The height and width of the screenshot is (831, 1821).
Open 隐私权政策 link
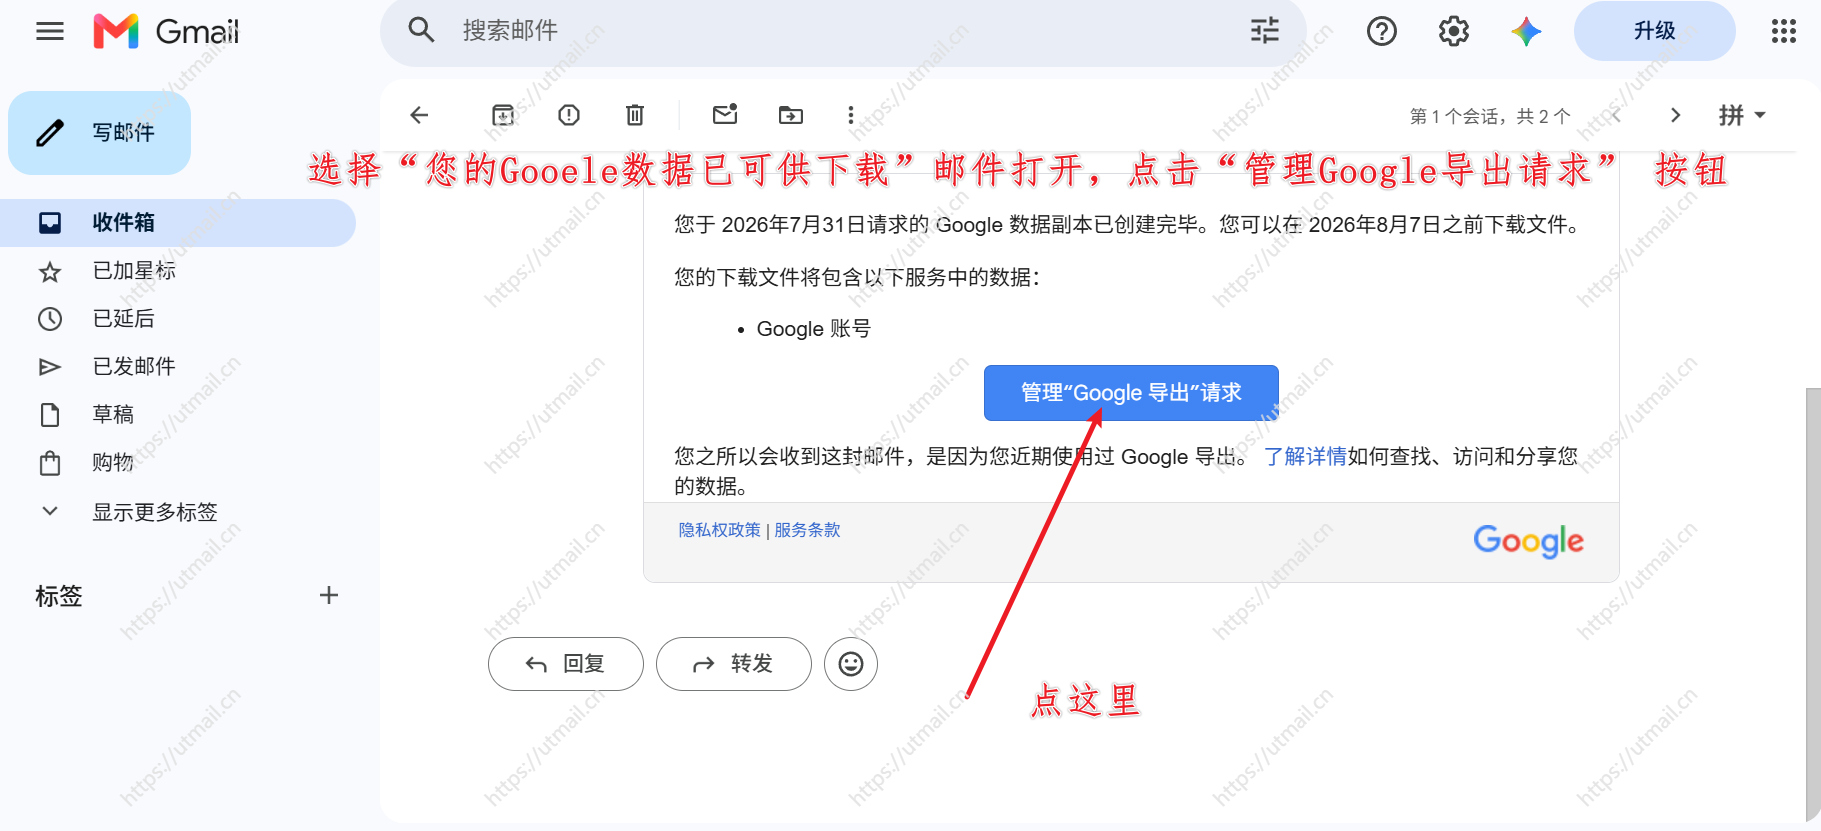719,530
